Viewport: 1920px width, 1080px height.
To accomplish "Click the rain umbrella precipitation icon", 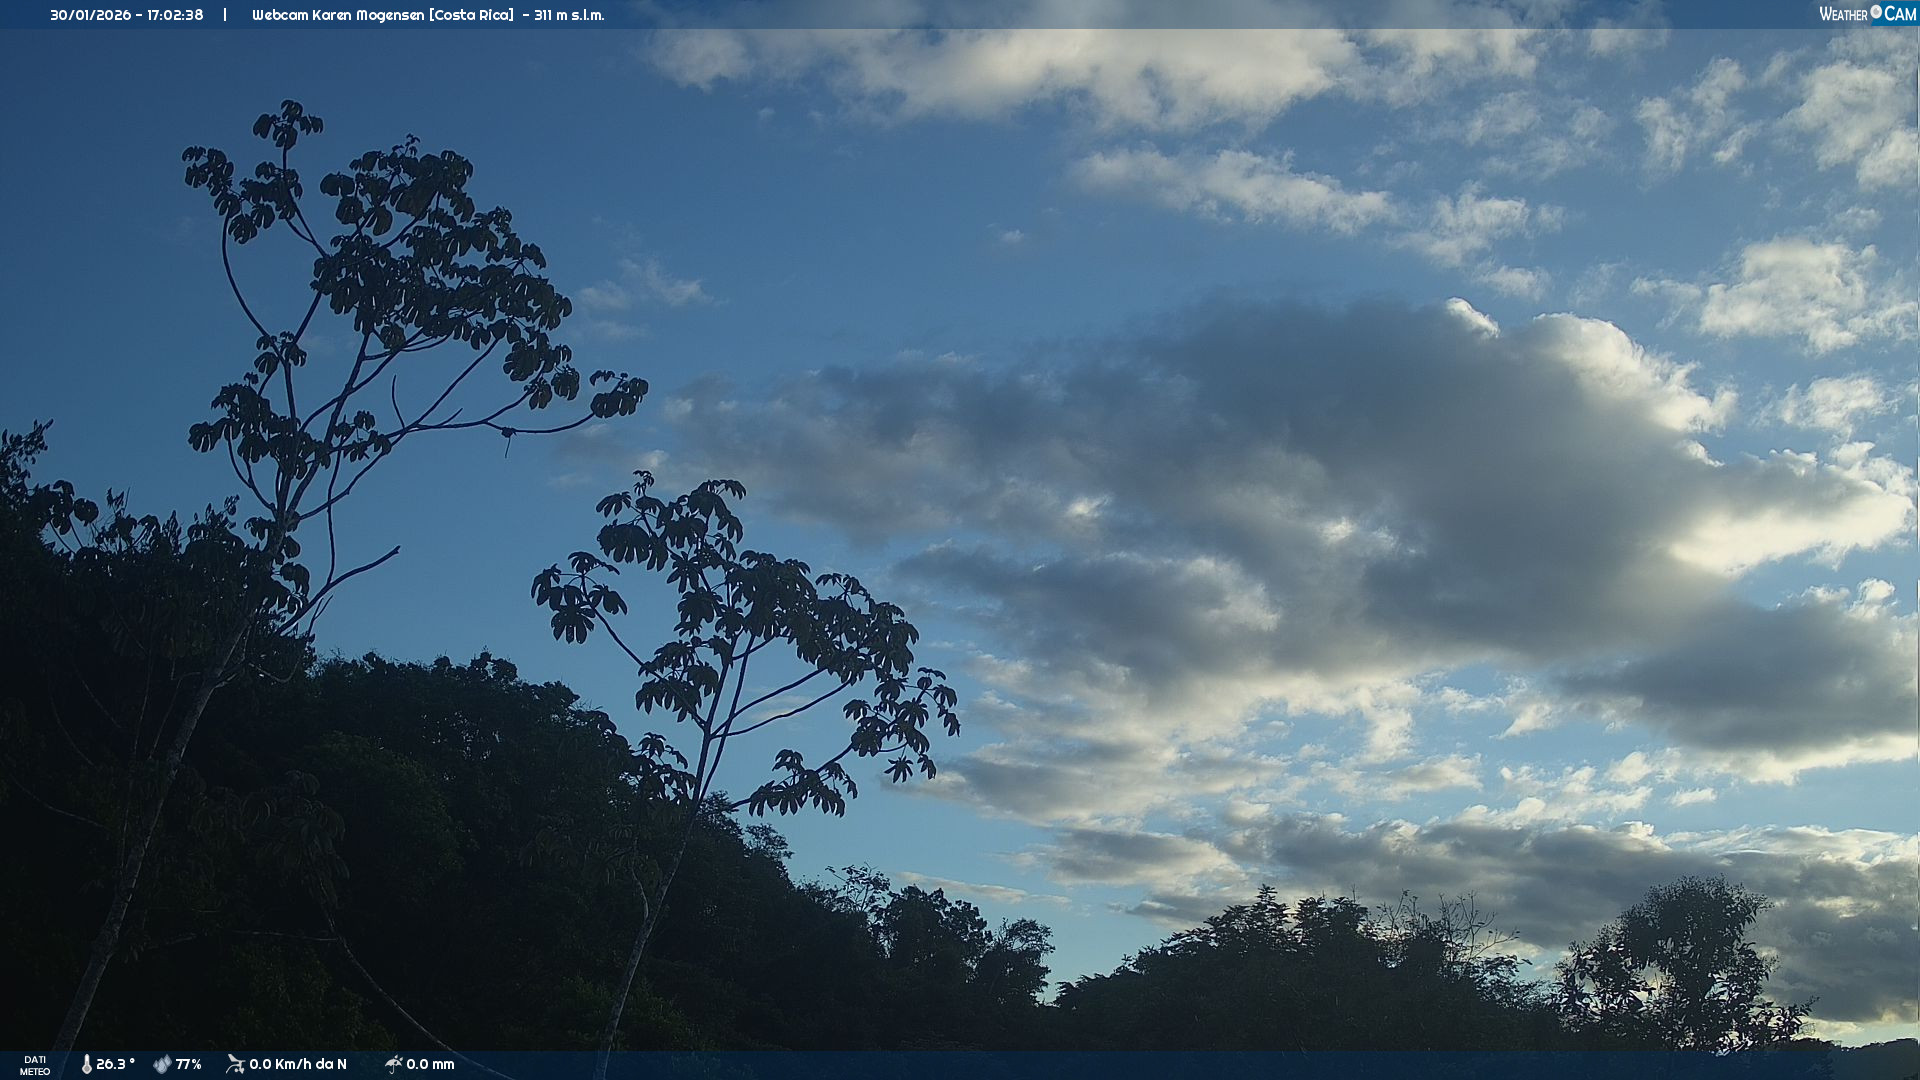I will [x=393, y=1064].
